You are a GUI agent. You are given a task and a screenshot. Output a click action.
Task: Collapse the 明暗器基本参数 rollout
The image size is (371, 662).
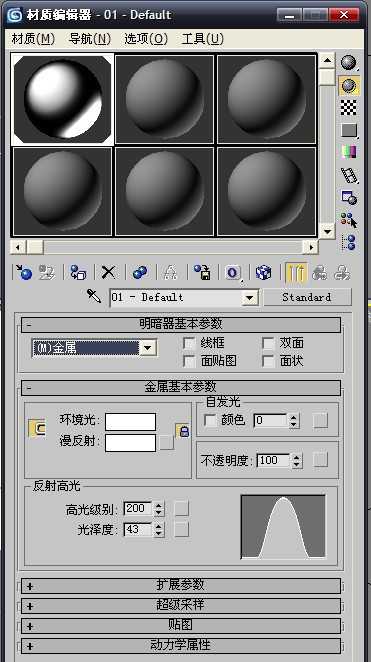(x=181, y=325)
